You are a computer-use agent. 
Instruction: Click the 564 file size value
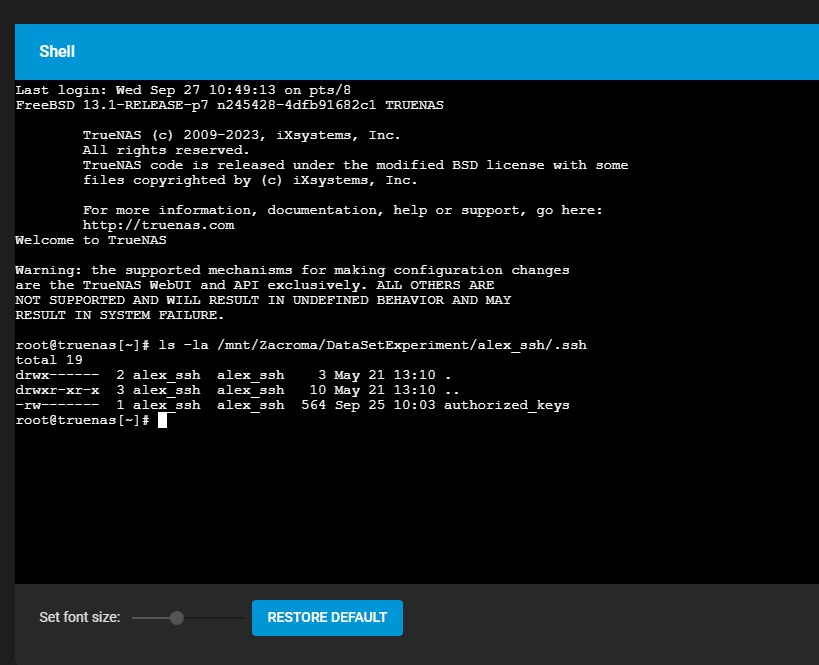(313, 405)
